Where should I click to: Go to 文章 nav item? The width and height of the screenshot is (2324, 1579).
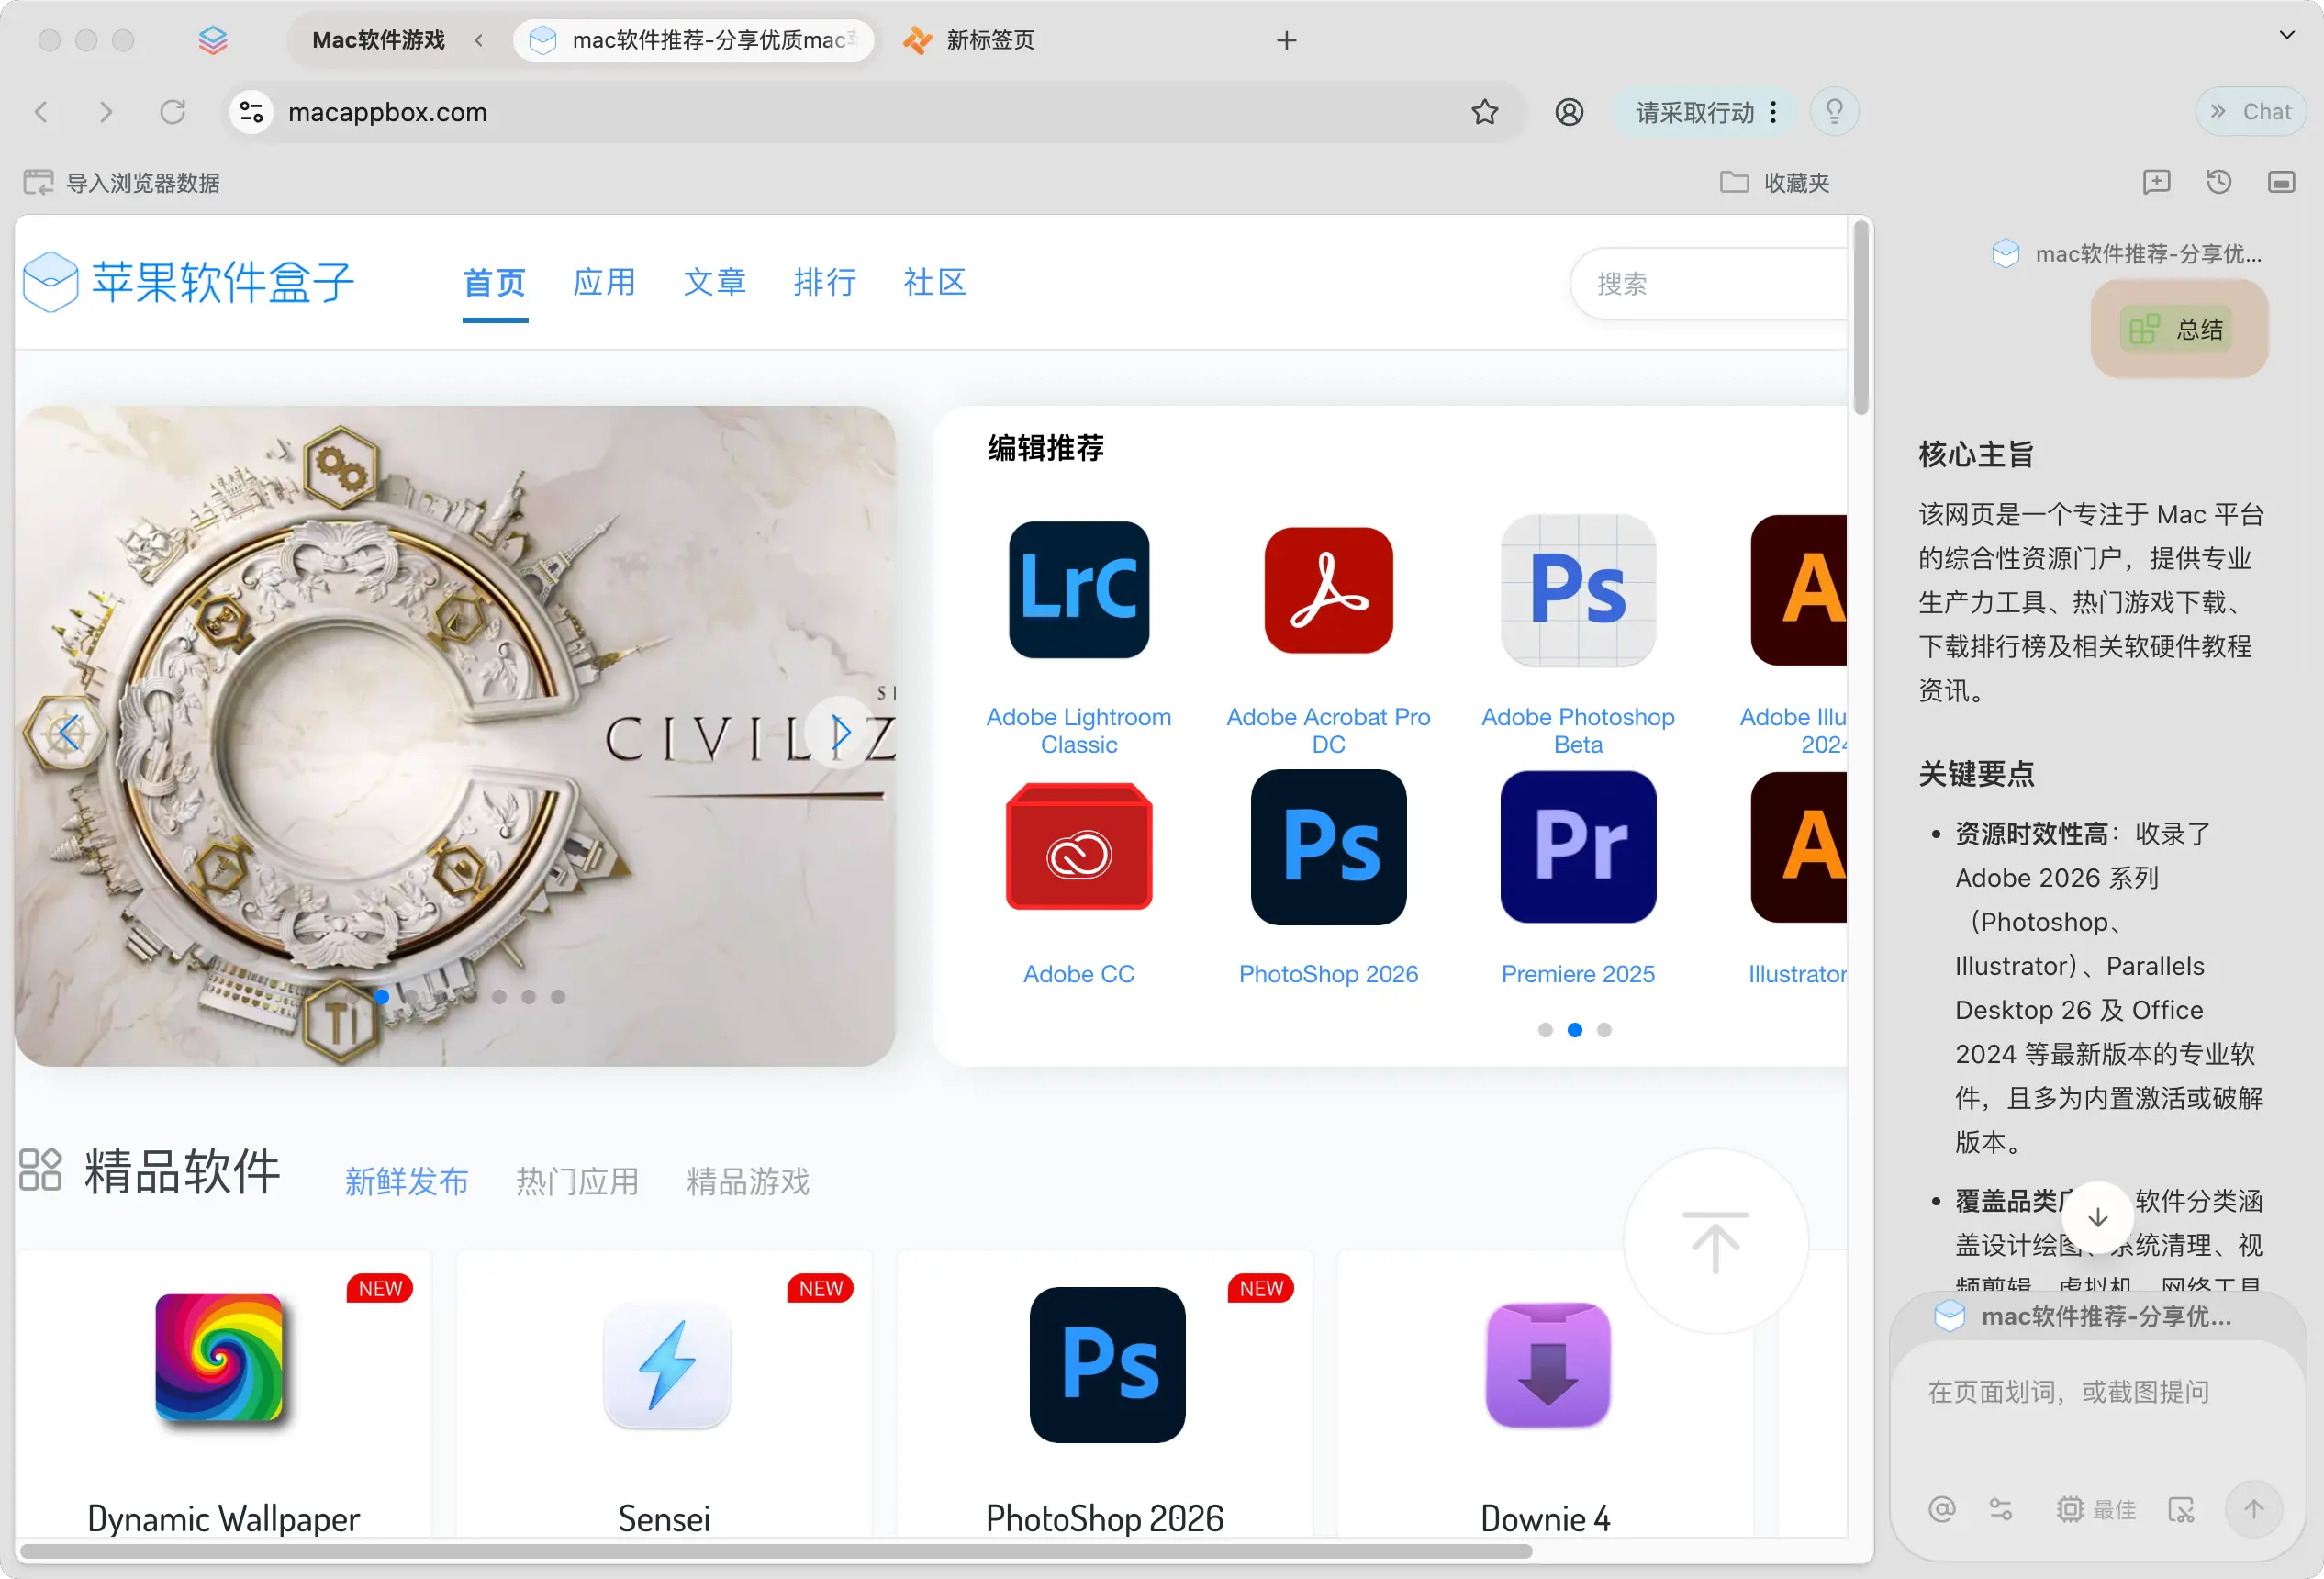(x=714, y=282)
